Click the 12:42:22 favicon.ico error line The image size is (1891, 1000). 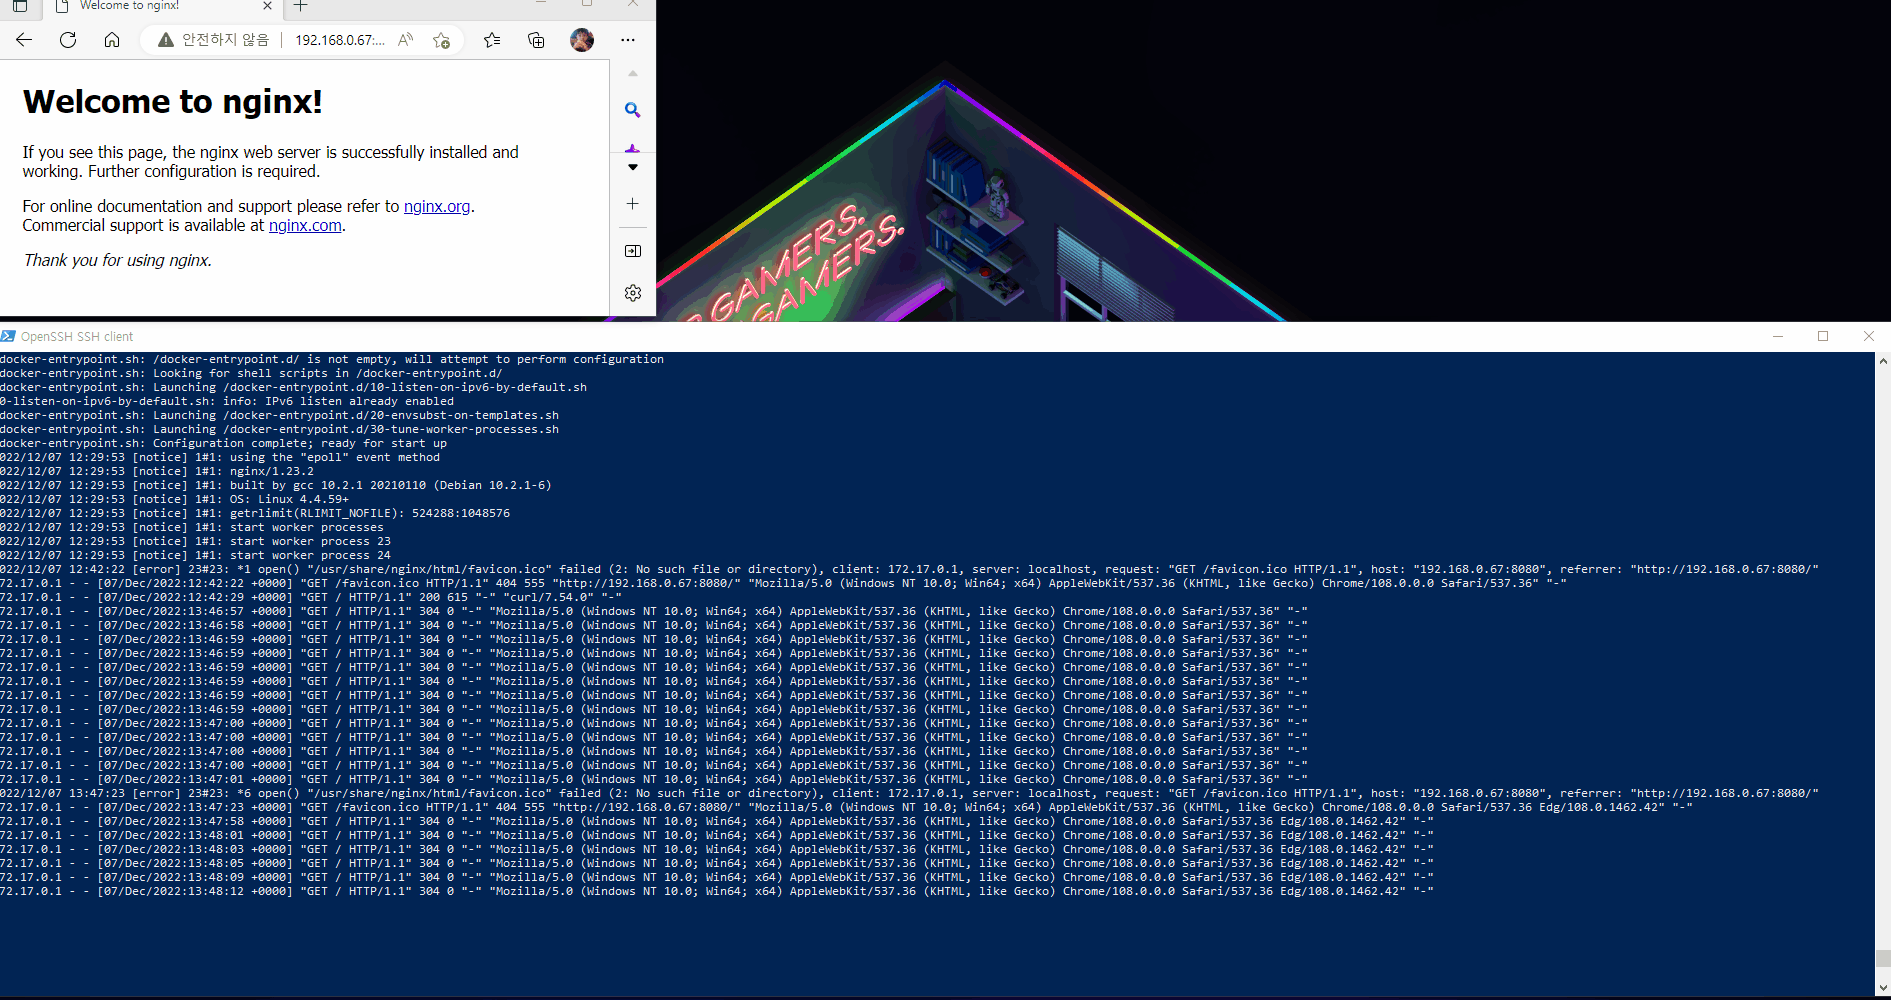909,570
